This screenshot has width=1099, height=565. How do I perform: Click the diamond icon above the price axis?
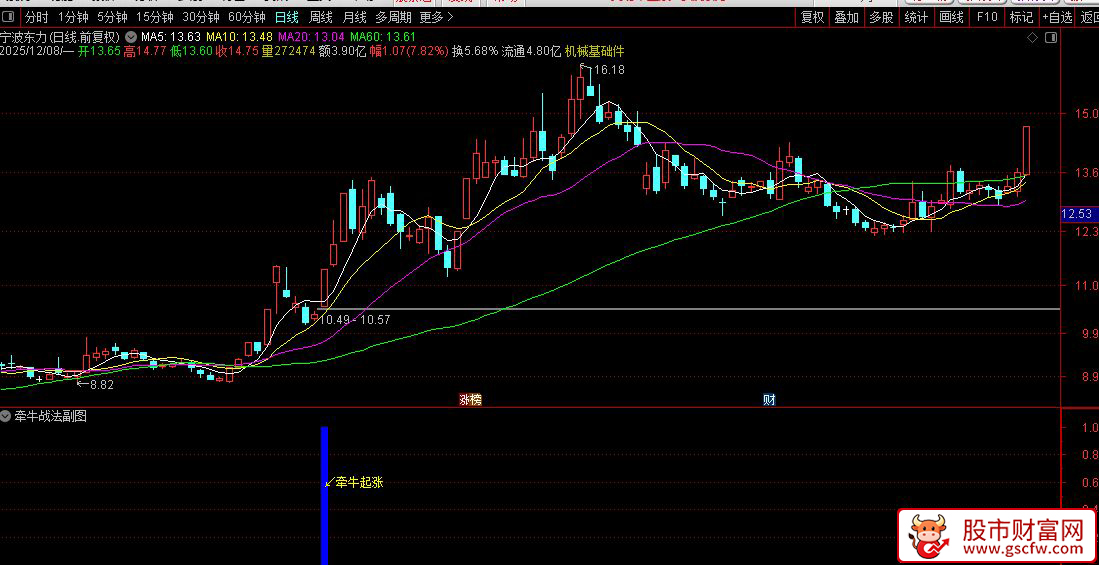[1032, 36]
